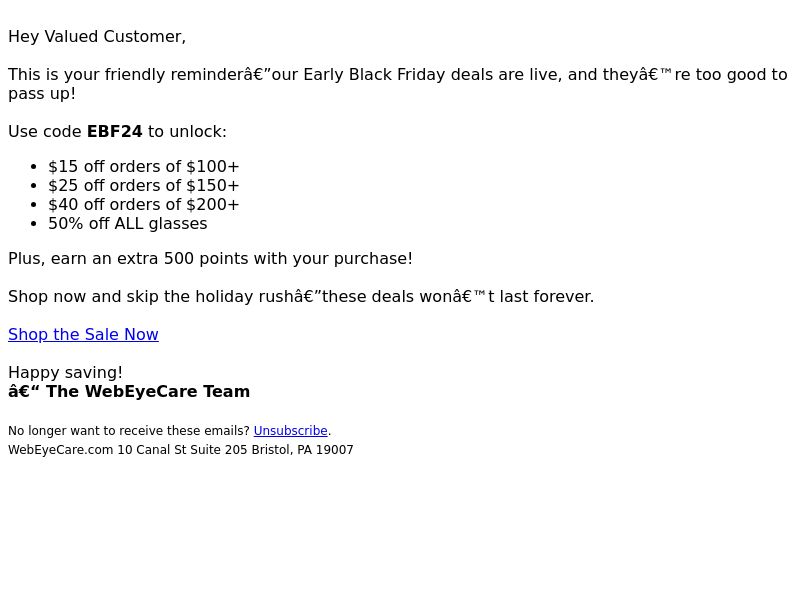
Task: Click the words Use code
Action: tap(45, 132)
